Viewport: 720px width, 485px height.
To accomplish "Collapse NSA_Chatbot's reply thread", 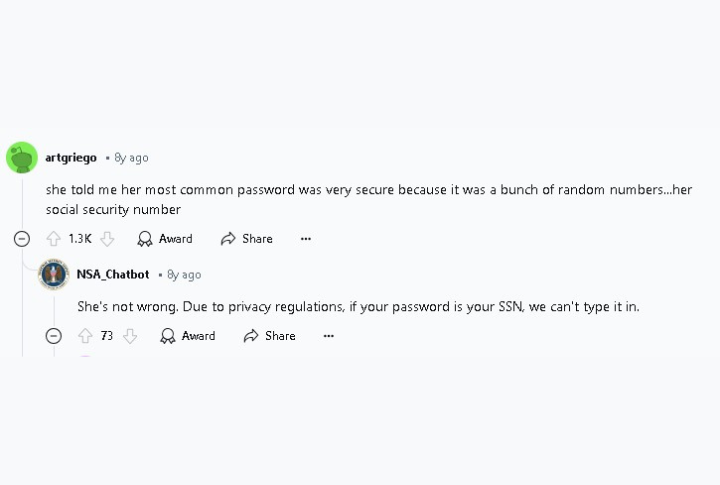I will [x=54, y=336].
